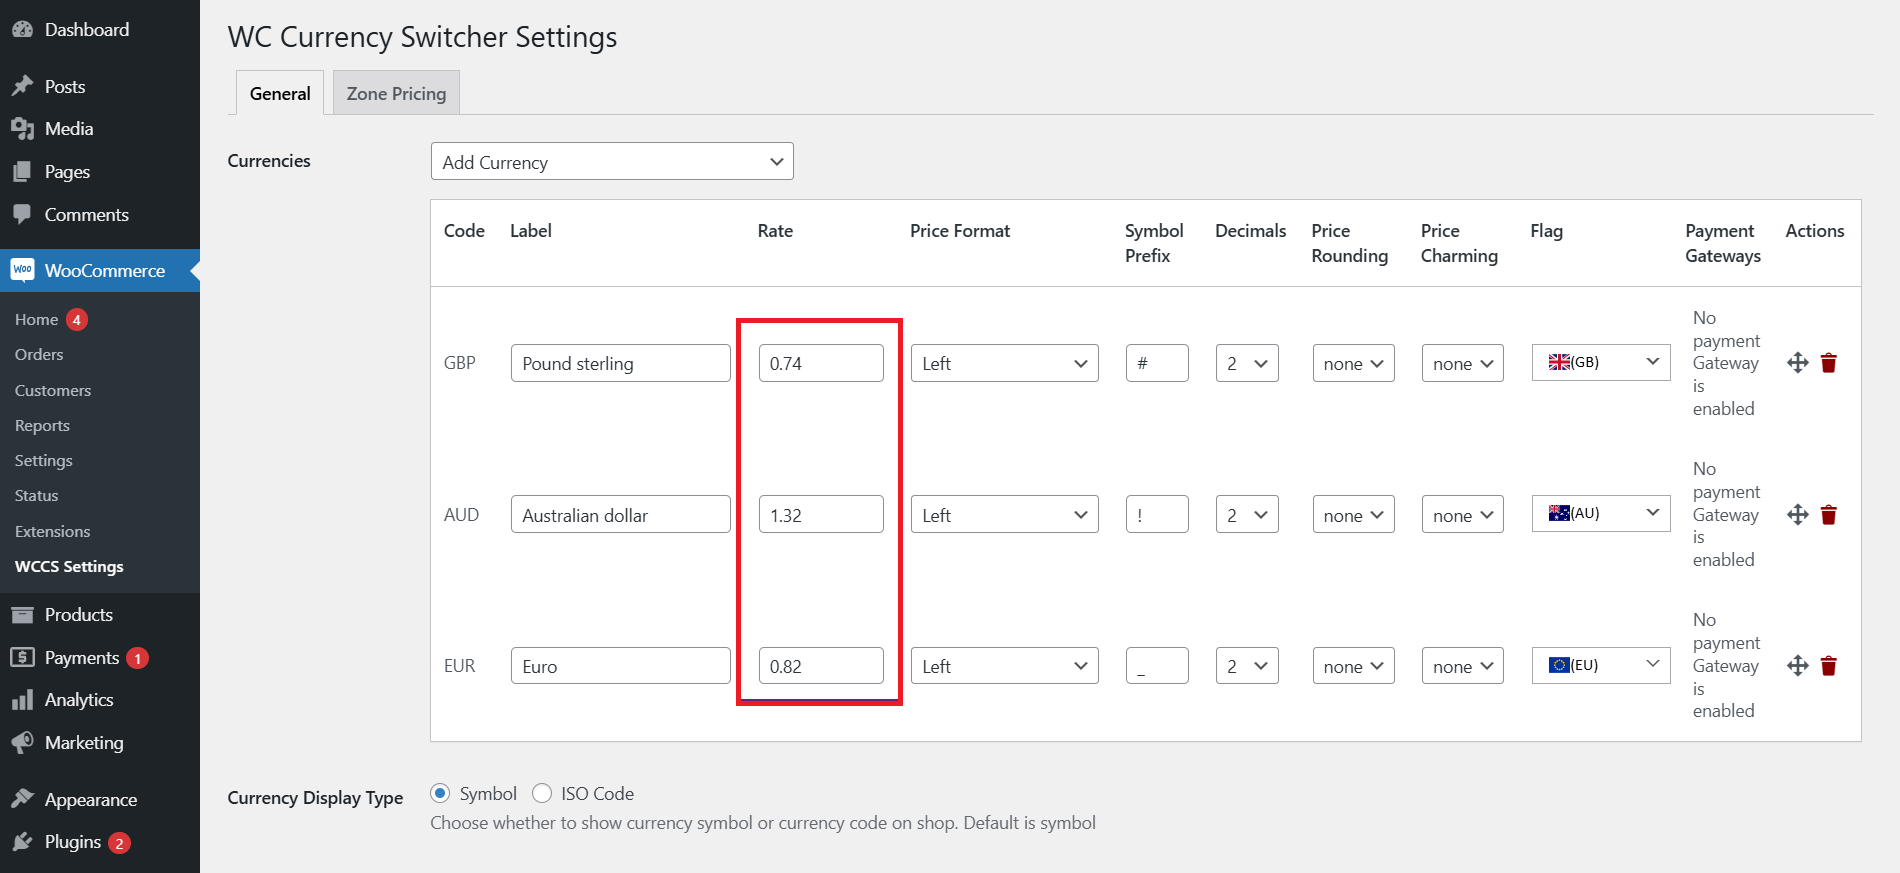Click the GBP symbol prefix field
The width and height of the screenshot is (1900, 873).
click(1157, 363)
